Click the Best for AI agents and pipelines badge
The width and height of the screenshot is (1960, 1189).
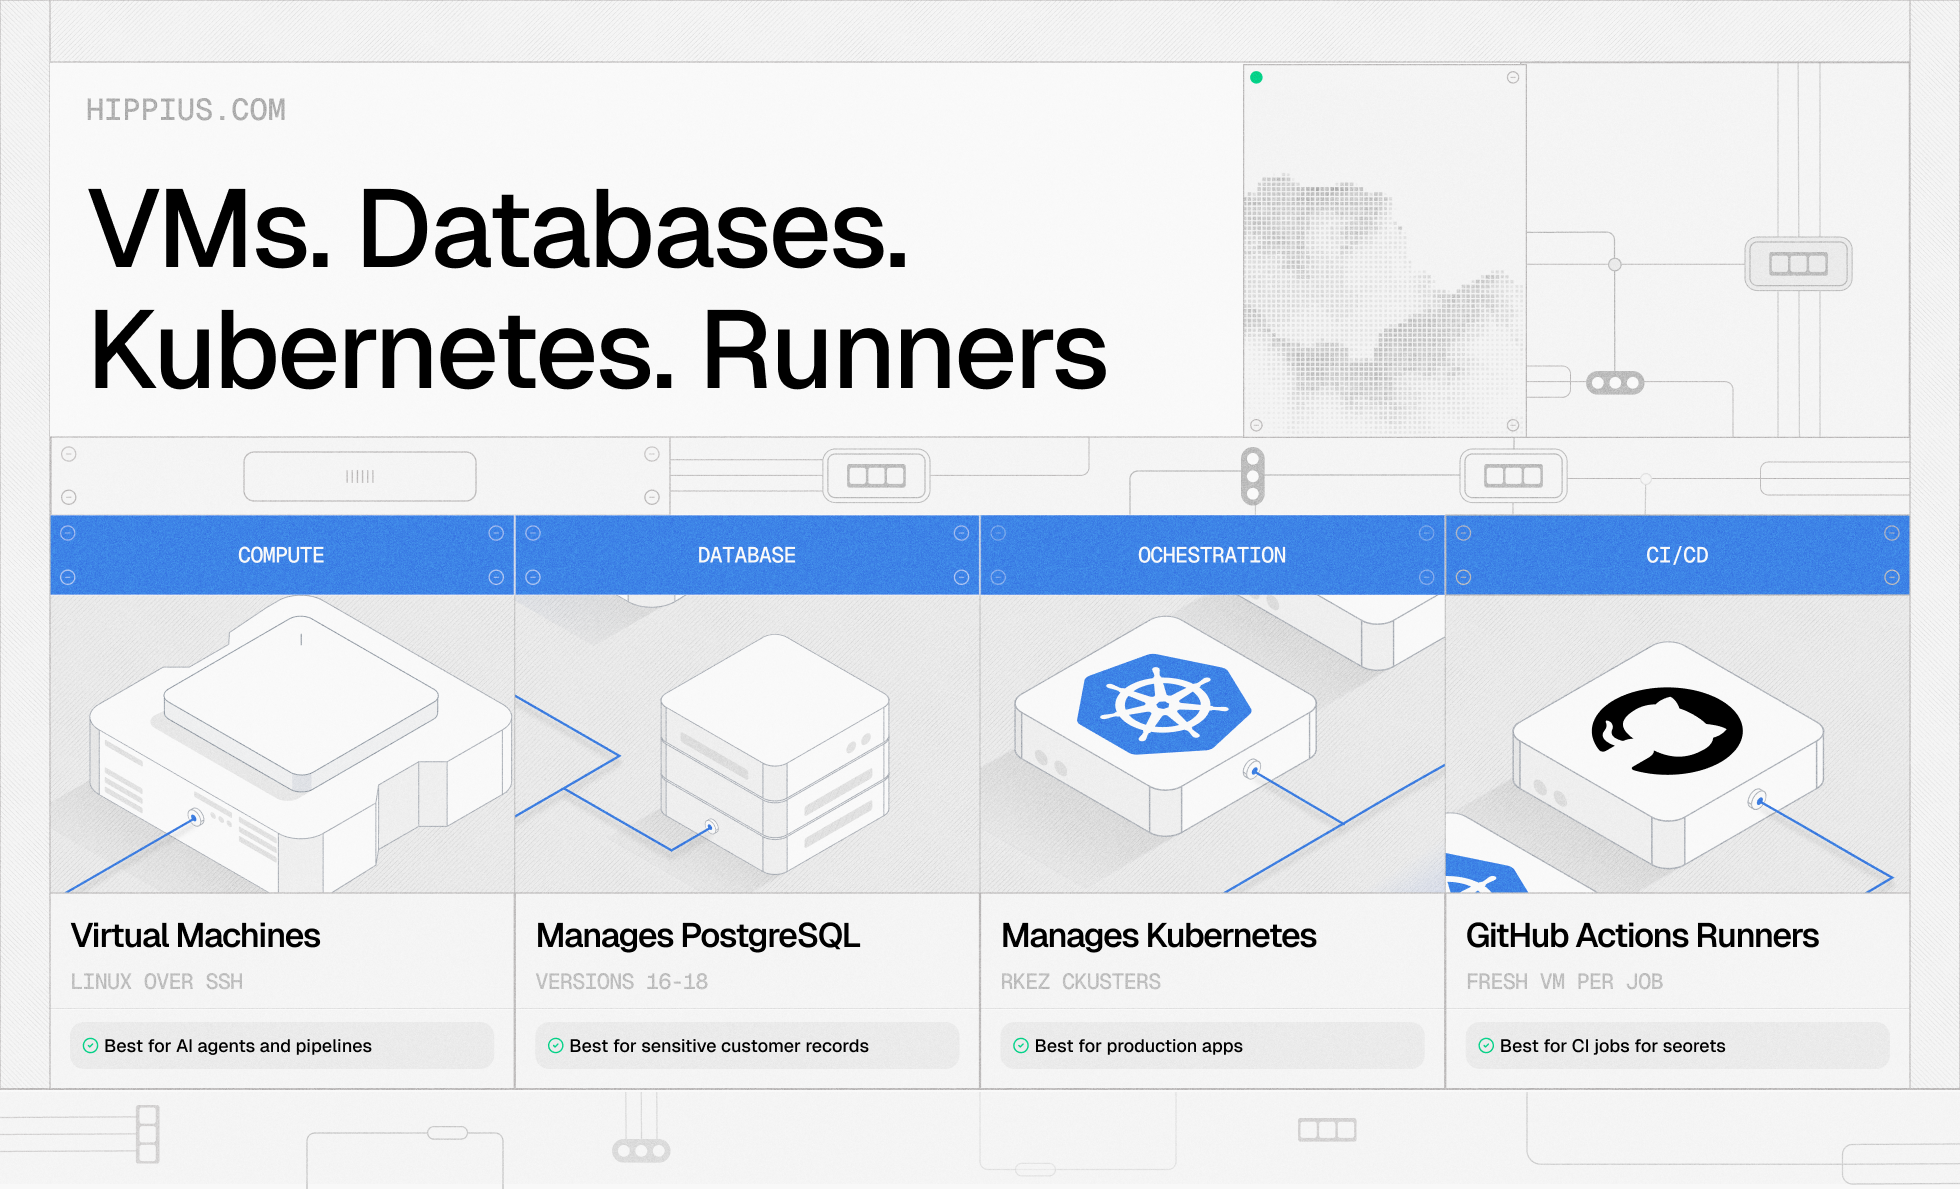pyautogui.click(x=282, y=1046)
